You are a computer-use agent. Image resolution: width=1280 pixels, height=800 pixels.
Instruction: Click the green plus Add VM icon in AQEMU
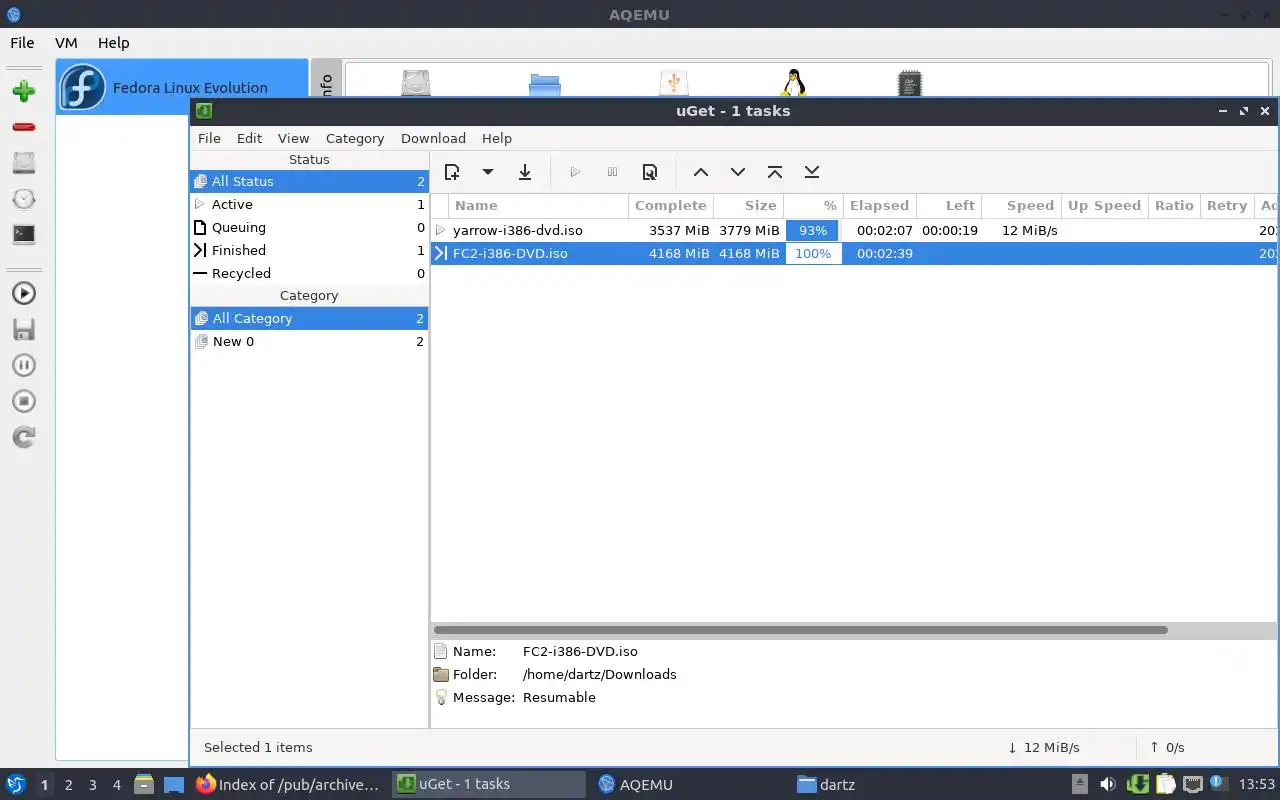[x=24, y=91]
